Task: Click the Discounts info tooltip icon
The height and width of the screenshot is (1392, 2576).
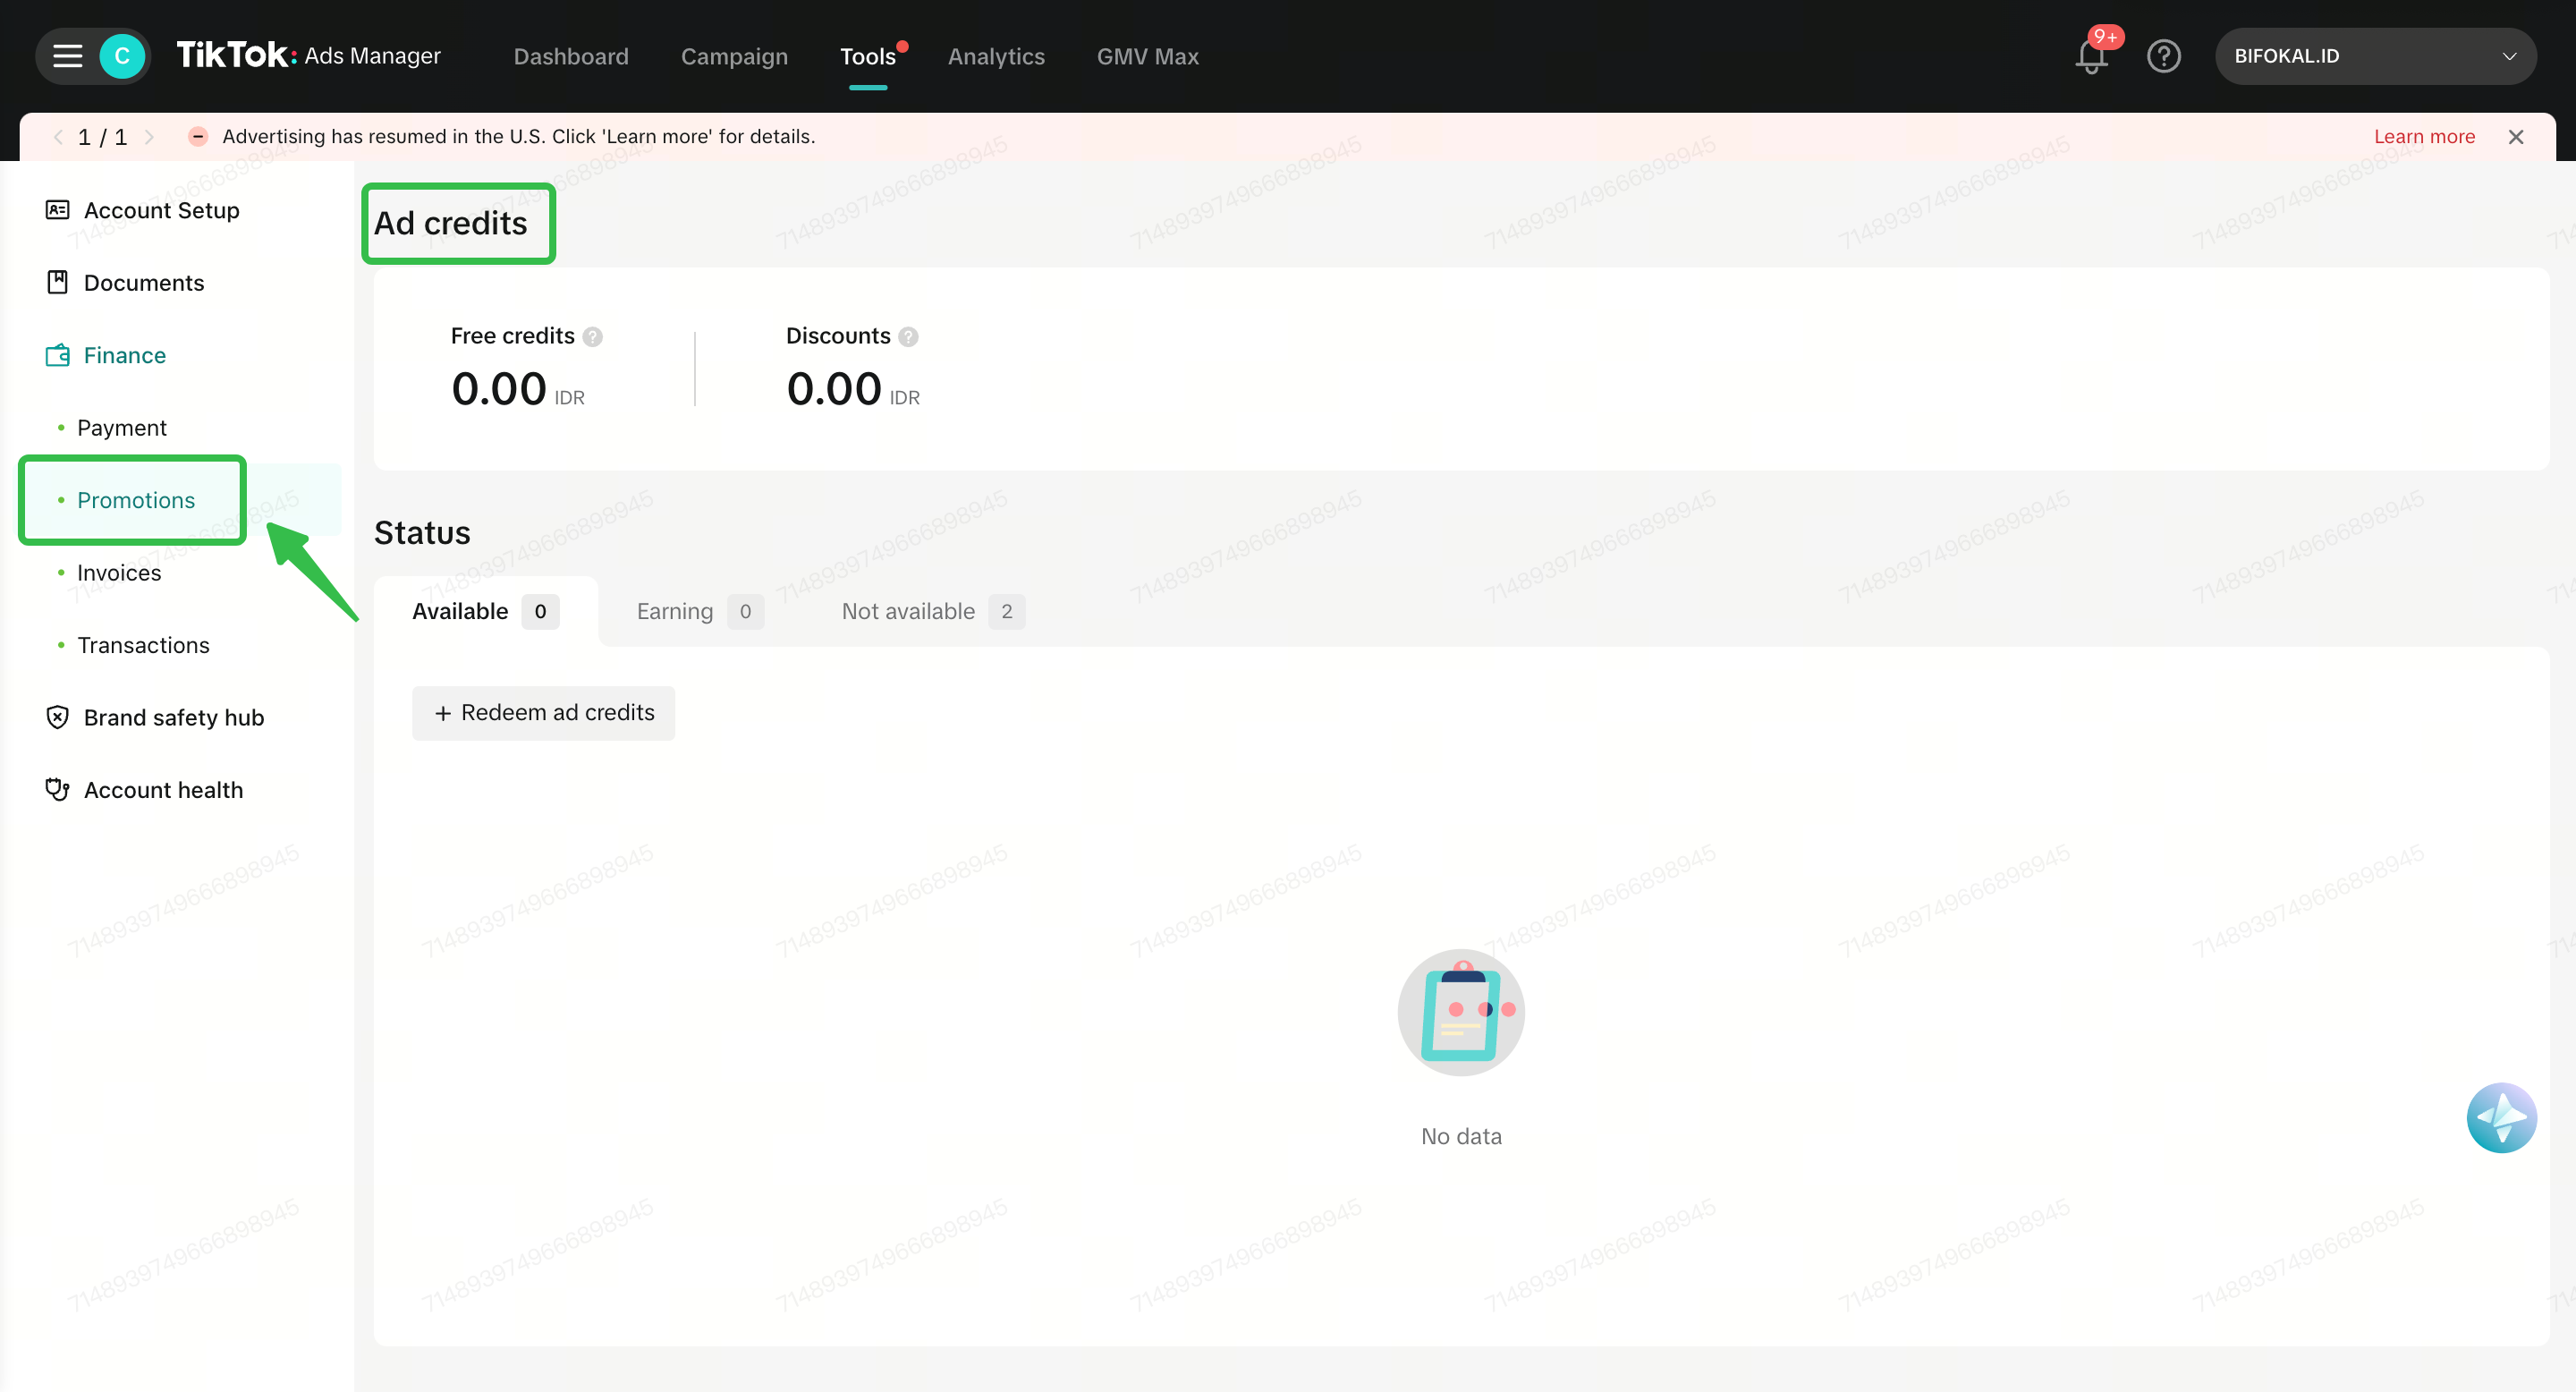Action: coord(908,337)
